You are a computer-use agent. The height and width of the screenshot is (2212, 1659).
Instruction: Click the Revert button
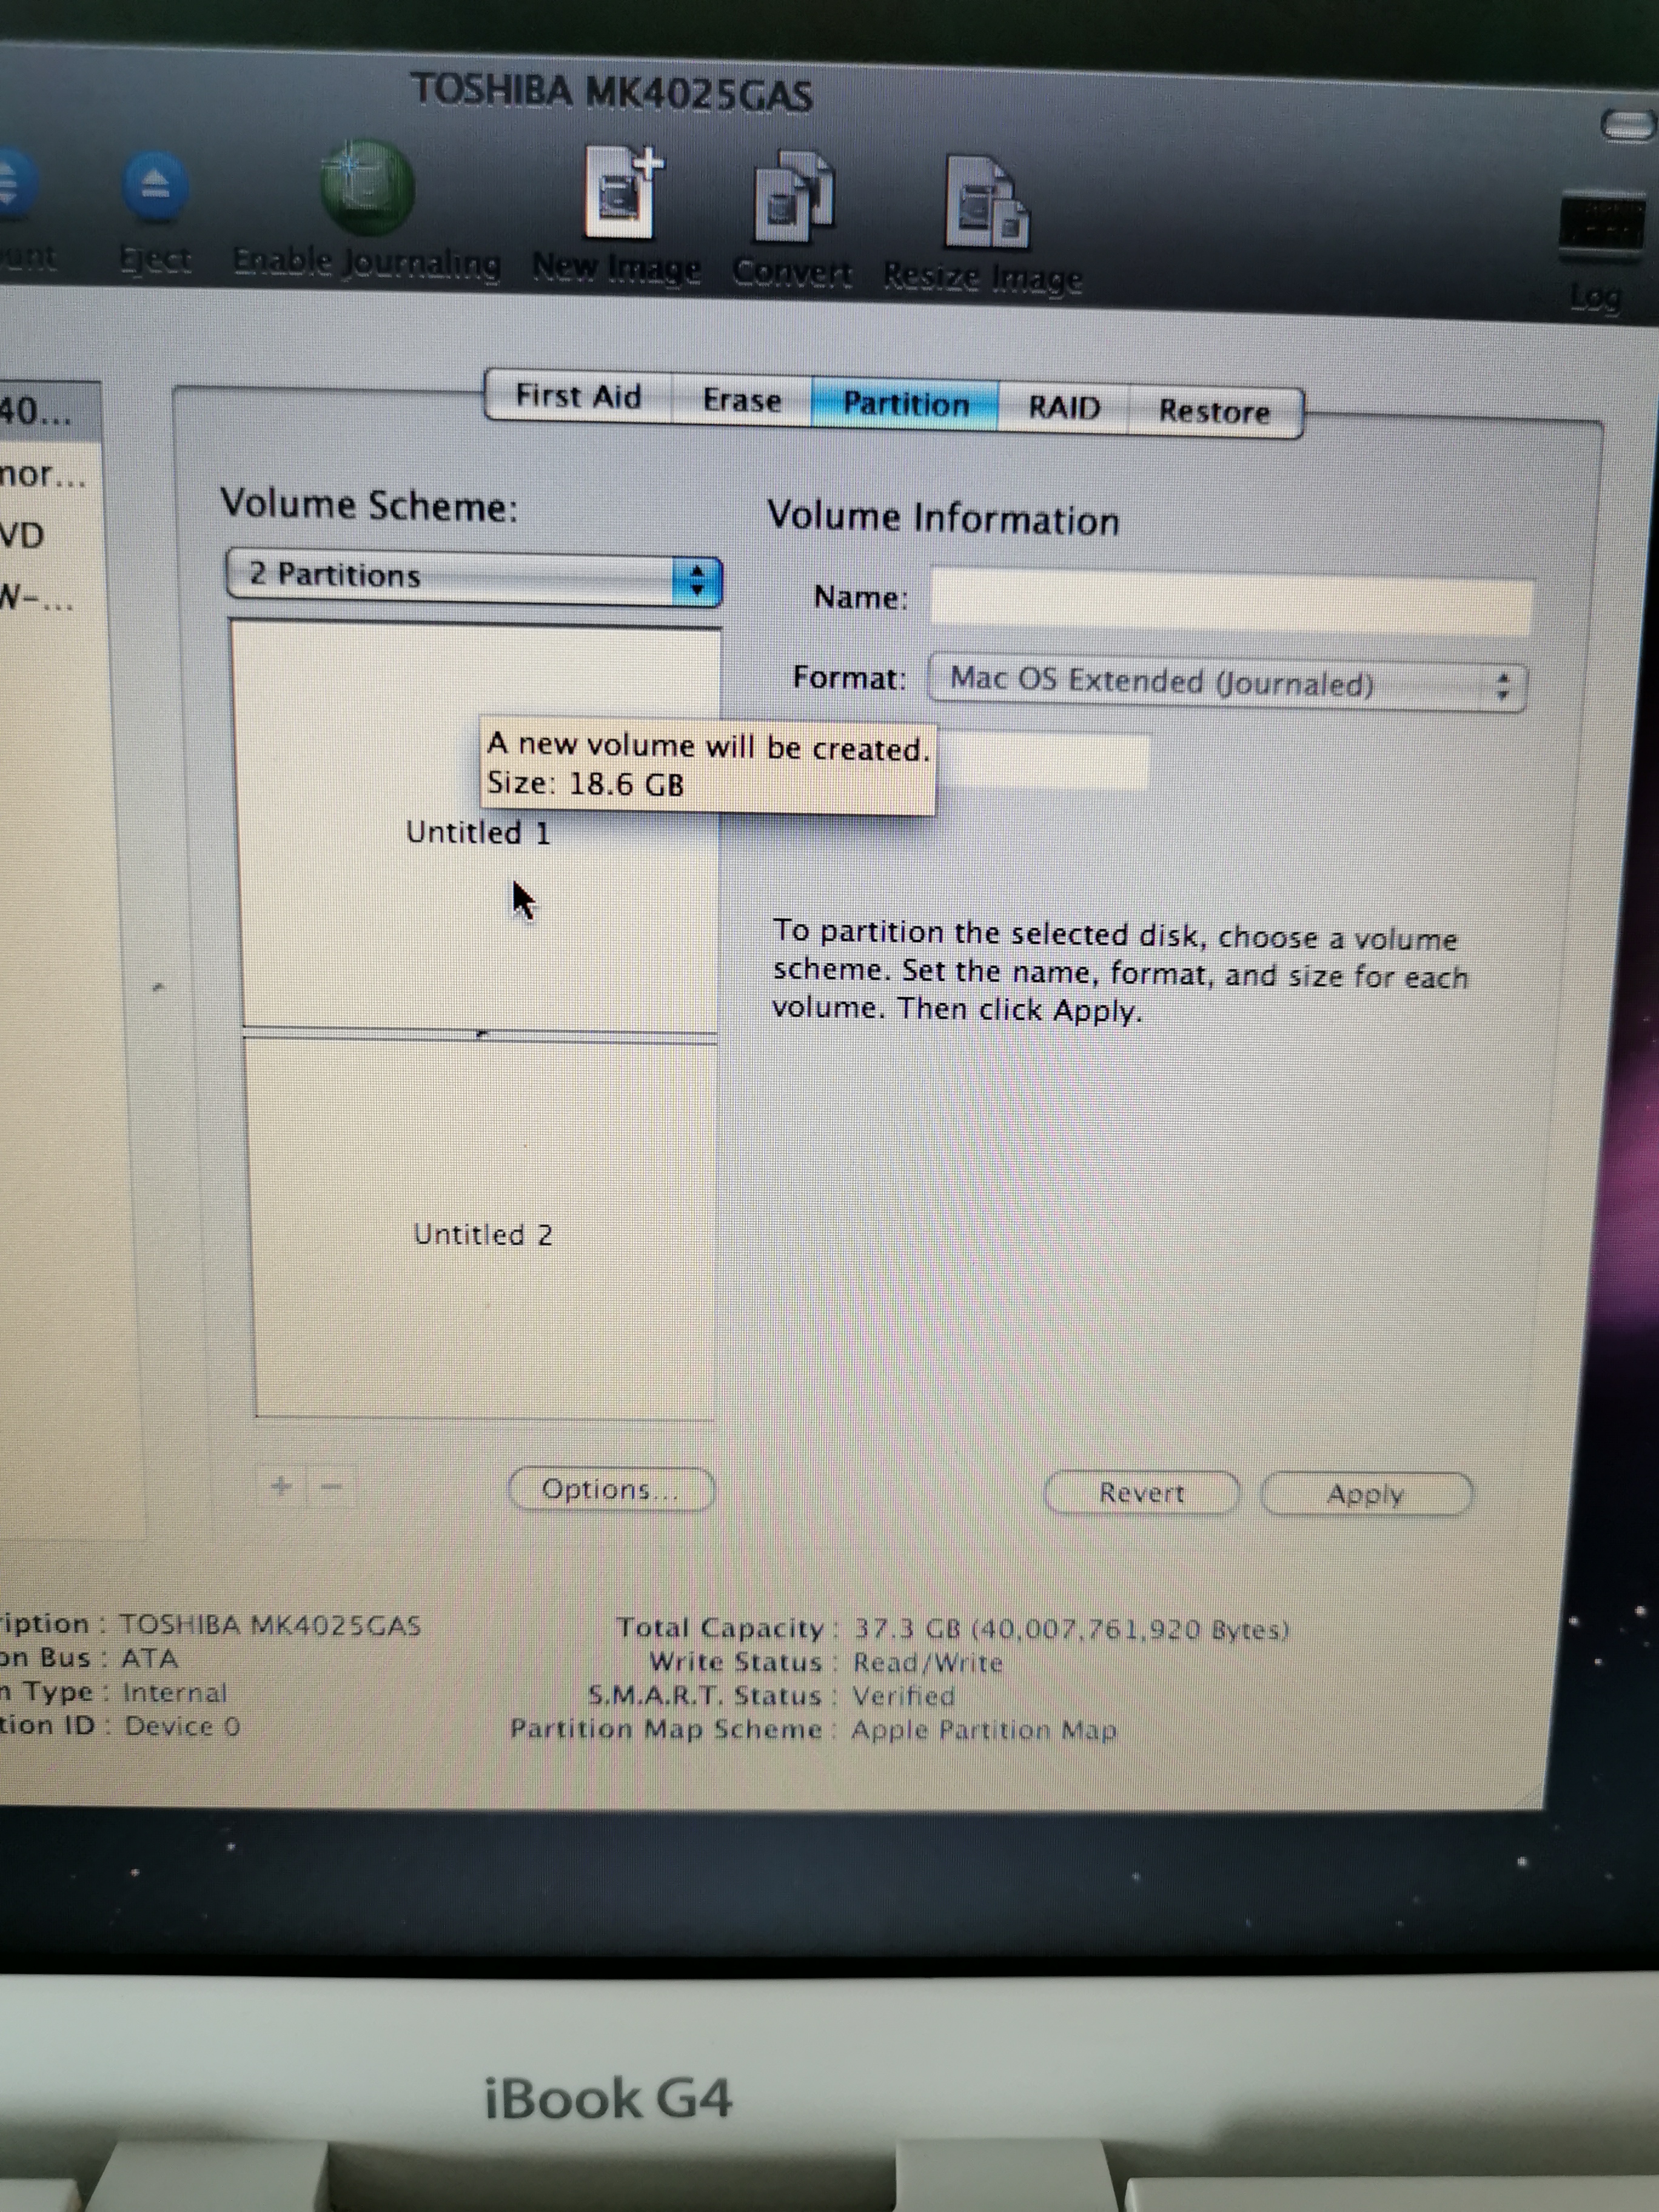[x=1141, y=1493]
